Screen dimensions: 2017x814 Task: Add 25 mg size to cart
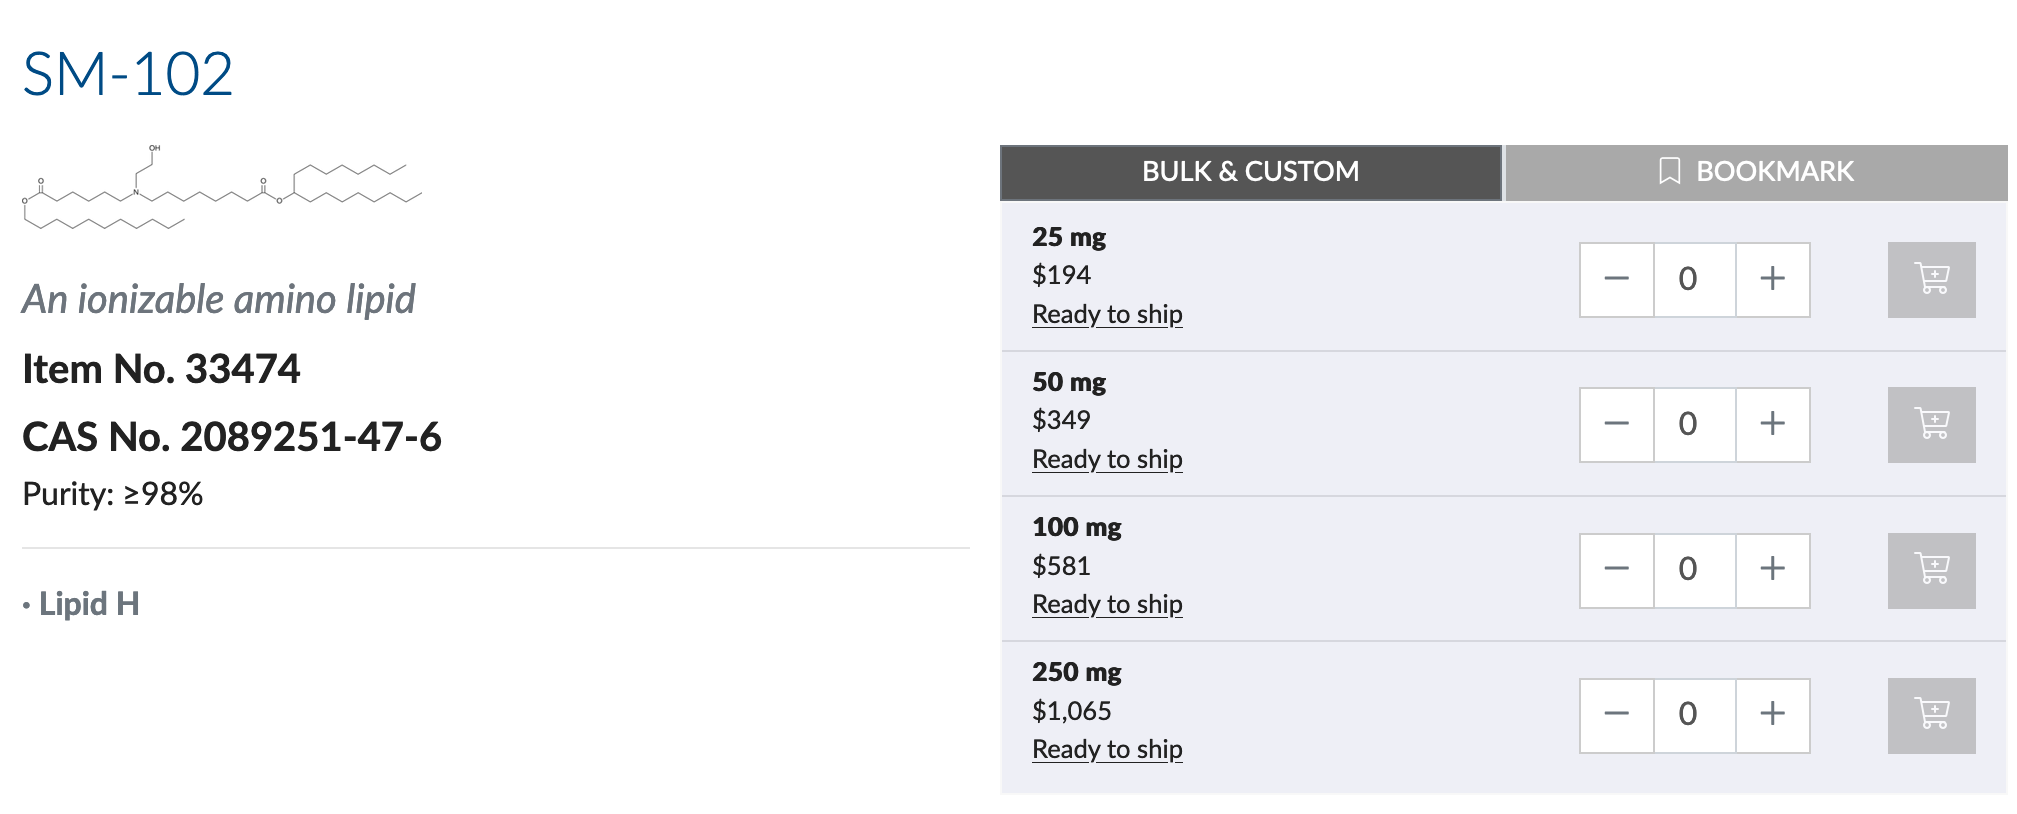(1931, 280)
